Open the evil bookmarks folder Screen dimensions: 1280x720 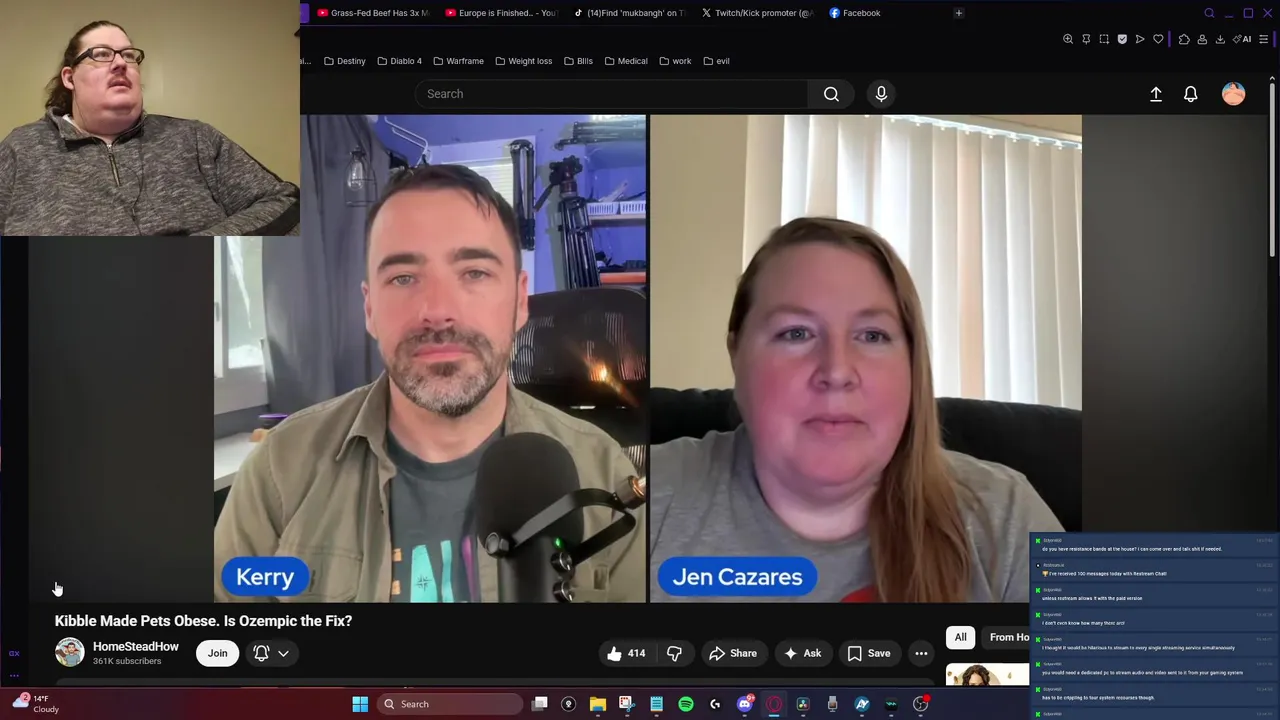716,61
